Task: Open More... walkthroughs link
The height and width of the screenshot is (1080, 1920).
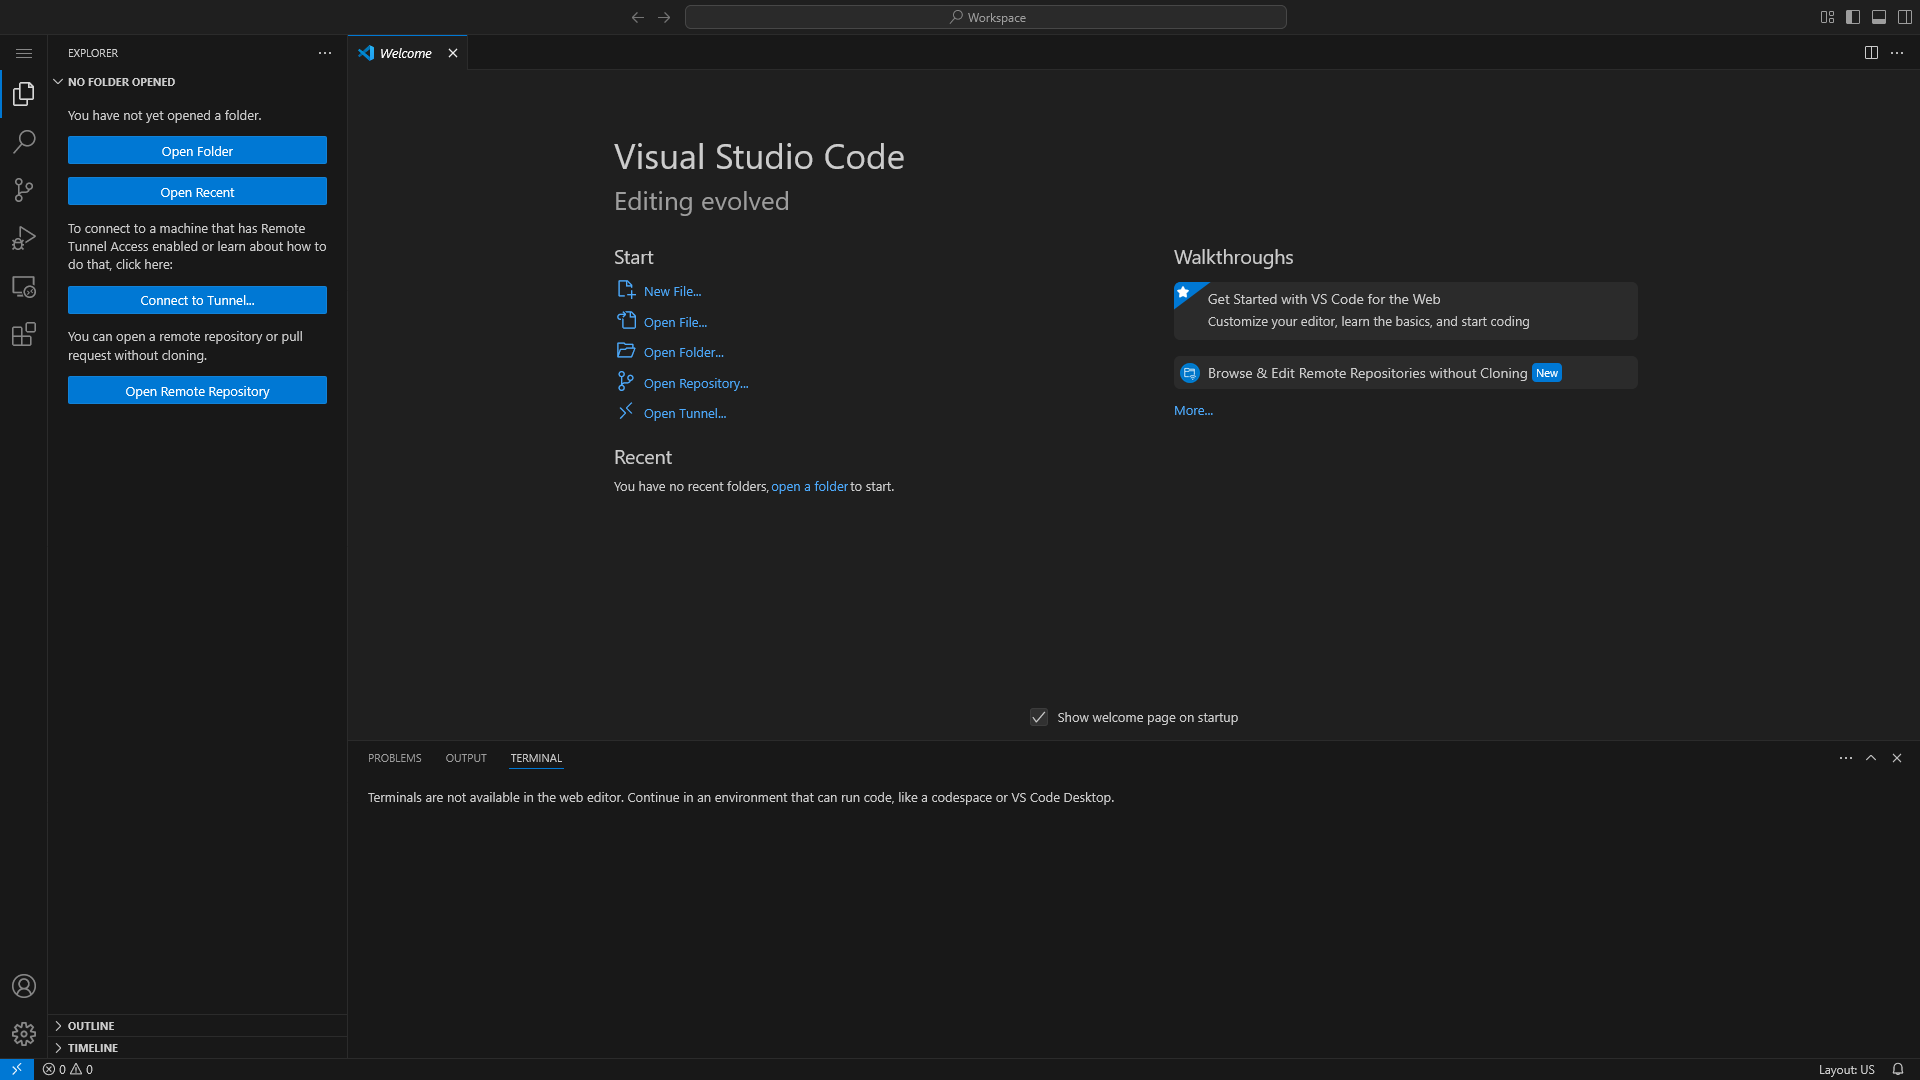Action: [1193, 410]
